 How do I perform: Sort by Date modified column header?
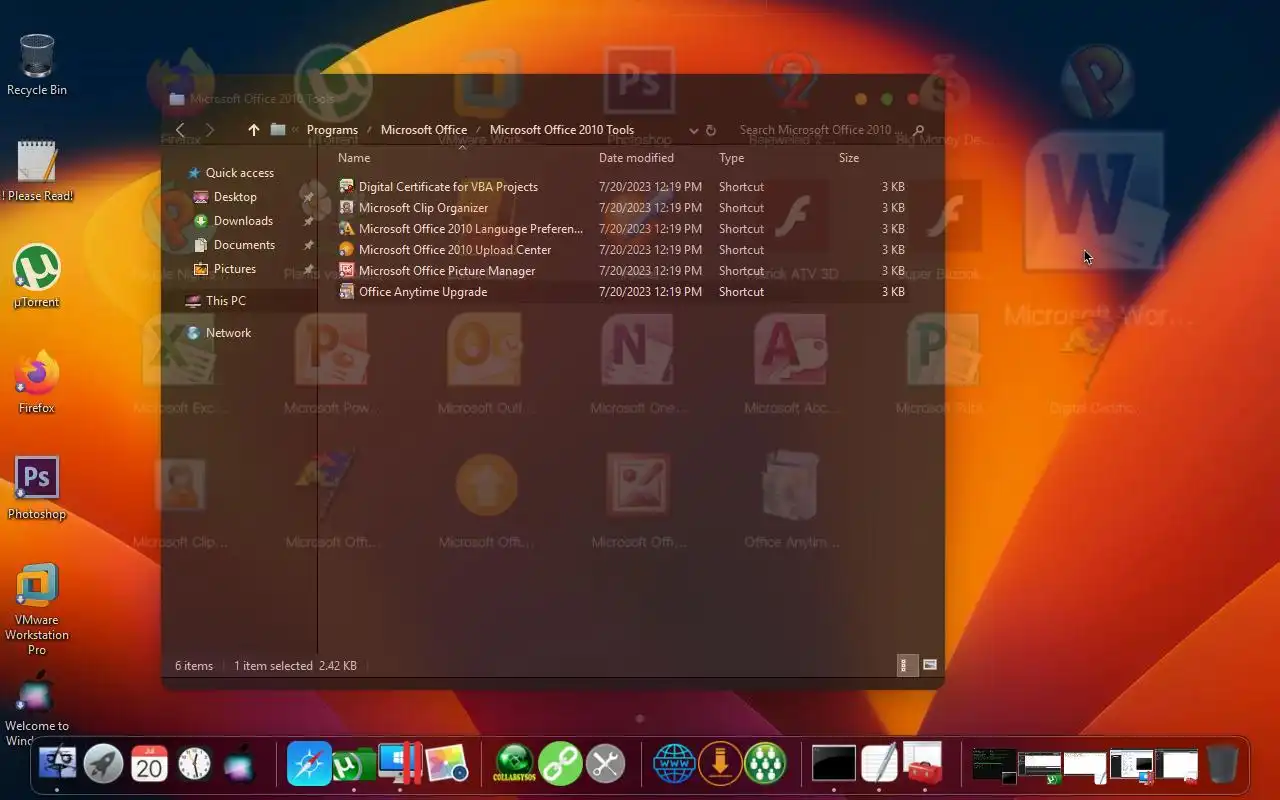pyautogui.click(x=636, y=158)
